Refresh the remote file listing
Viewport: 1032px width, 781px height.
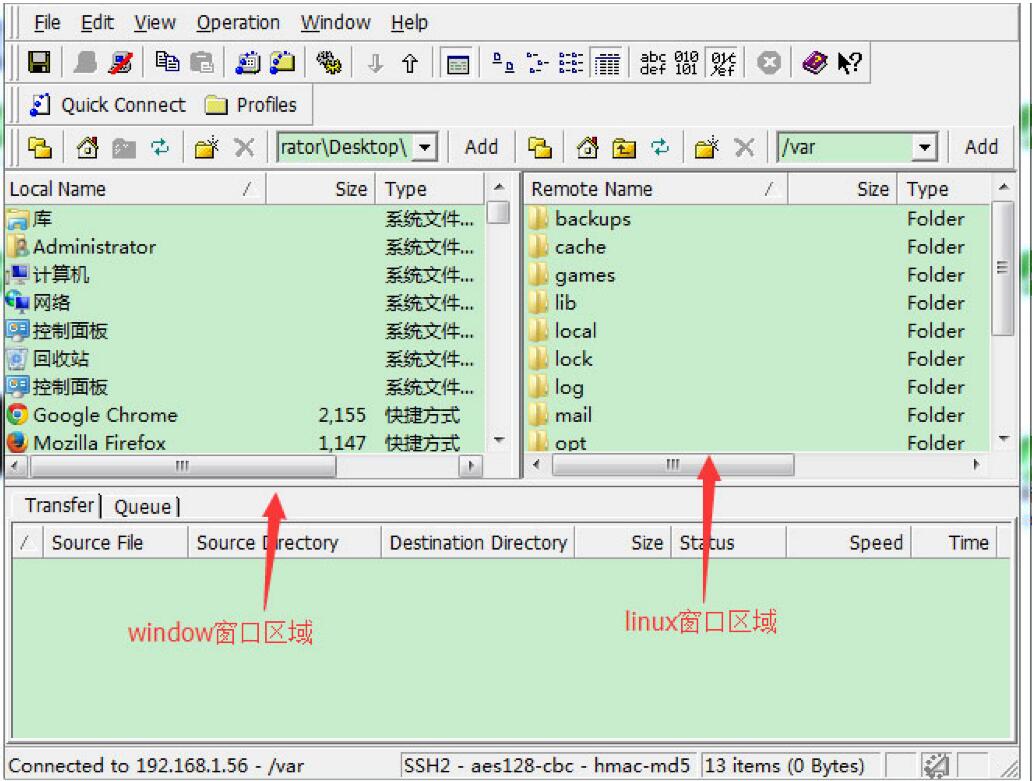[x=660, y=148]
